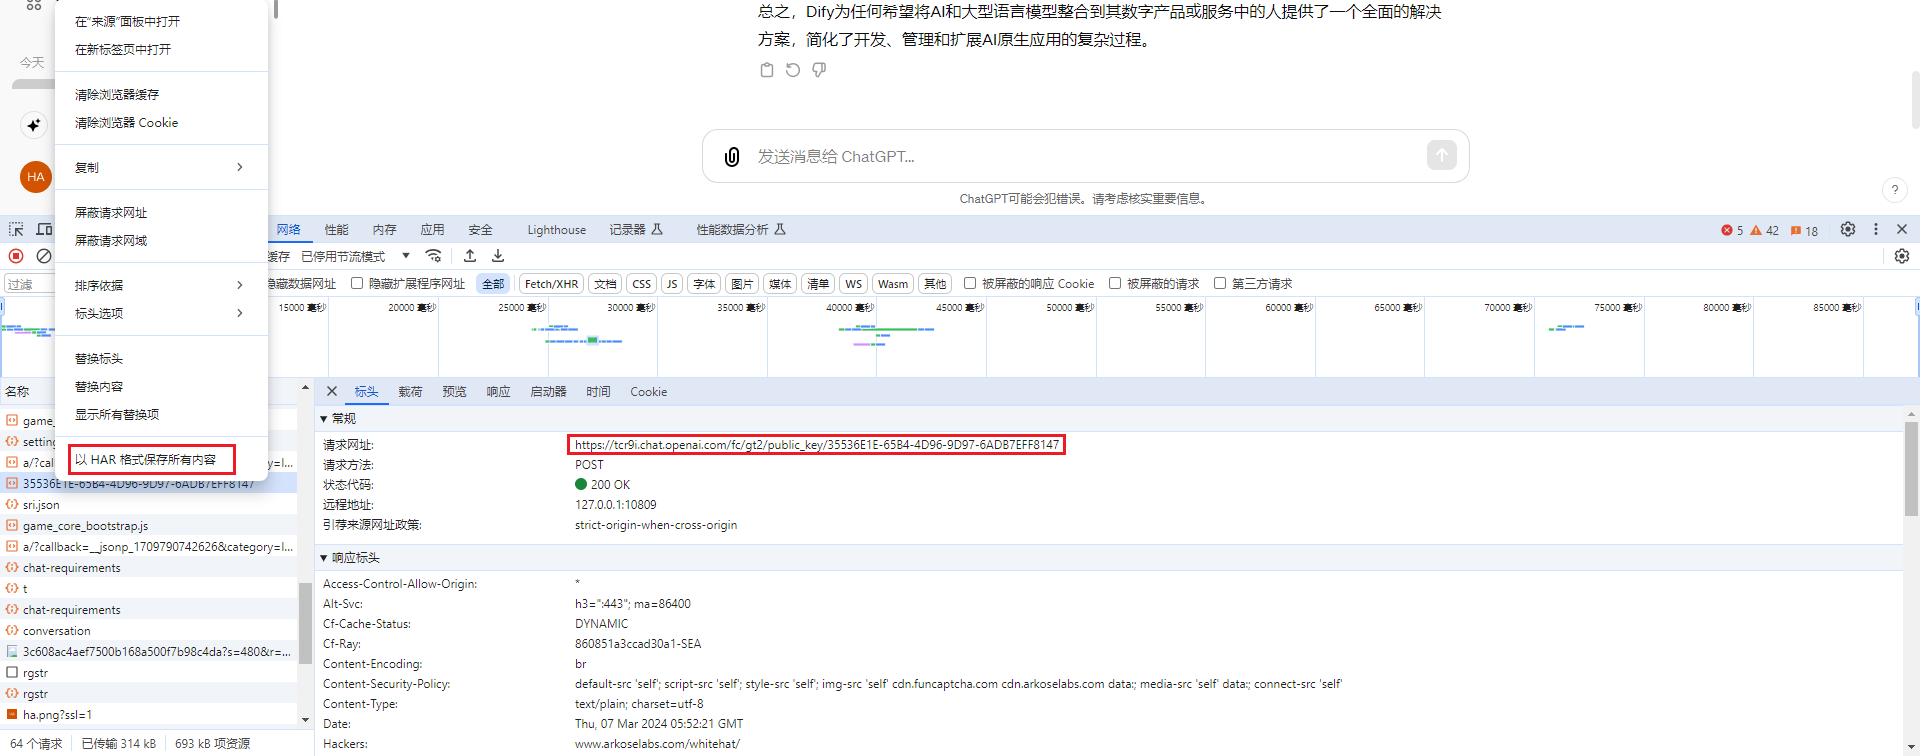Click the sparkle icon in the sidebar

tap(34, 125)
